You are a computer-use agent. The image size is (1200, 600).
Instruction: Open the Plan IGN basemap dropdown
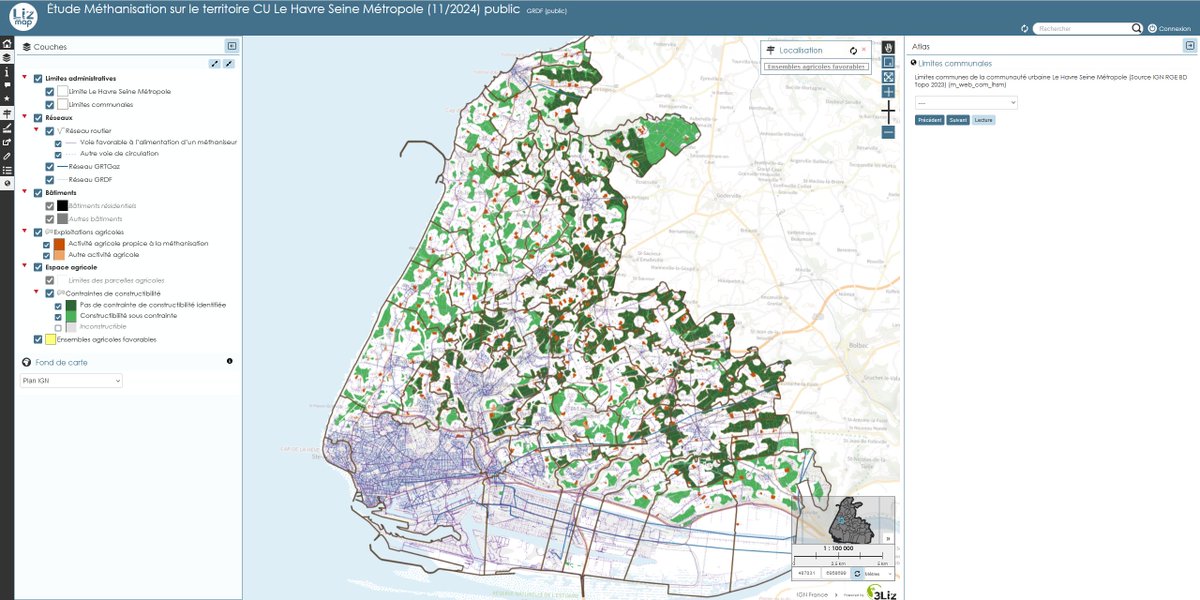[x=70, y=380]
